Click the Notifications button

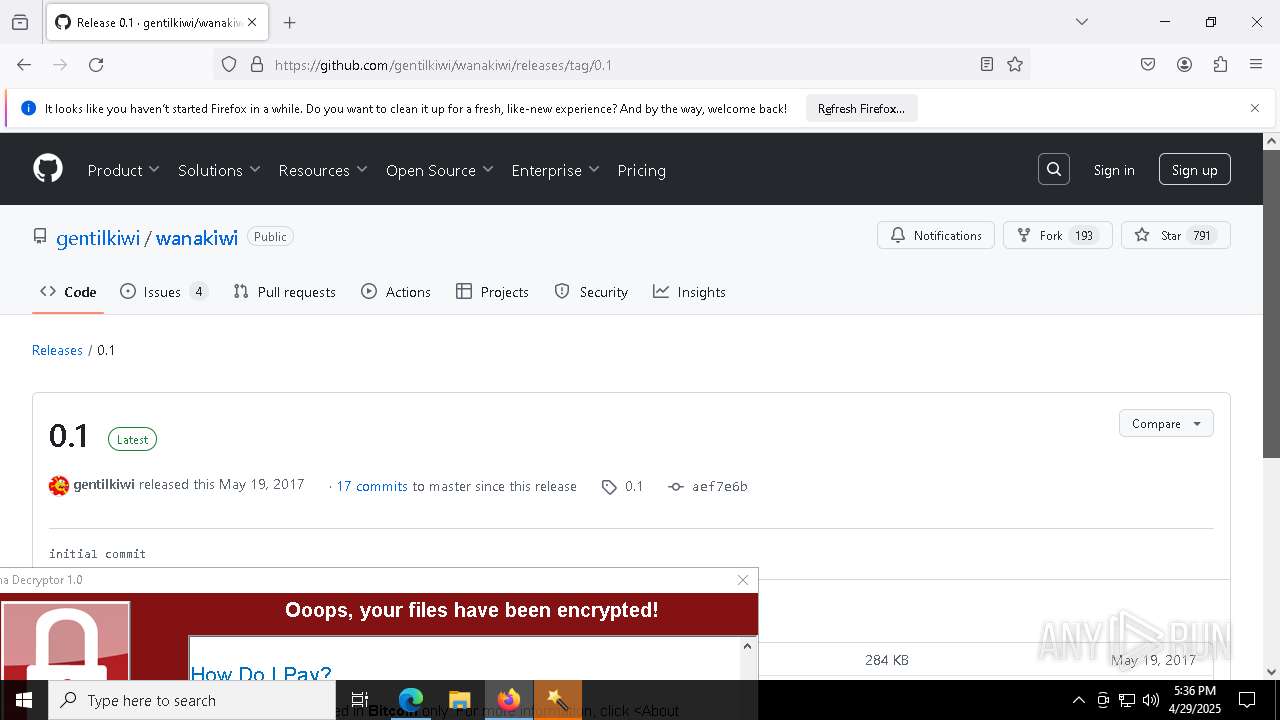936,236
